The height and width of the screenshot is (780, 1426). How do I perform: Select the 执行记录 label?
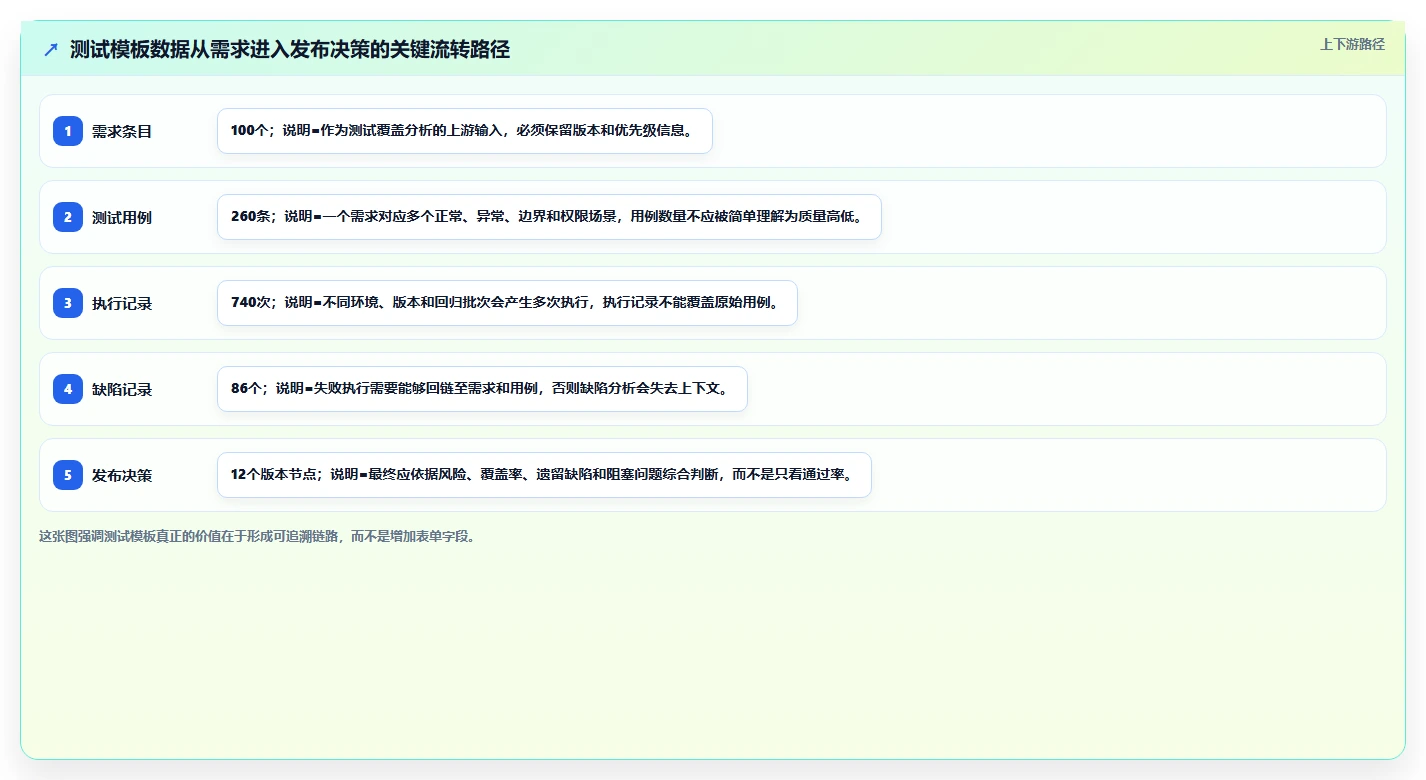pyautogui.click(x=122, y=303)
